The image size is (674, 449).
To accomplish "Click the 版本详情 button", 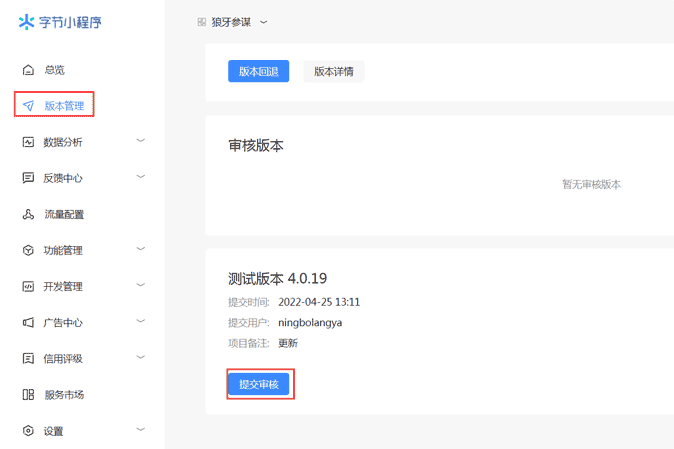I will [334, 71].
